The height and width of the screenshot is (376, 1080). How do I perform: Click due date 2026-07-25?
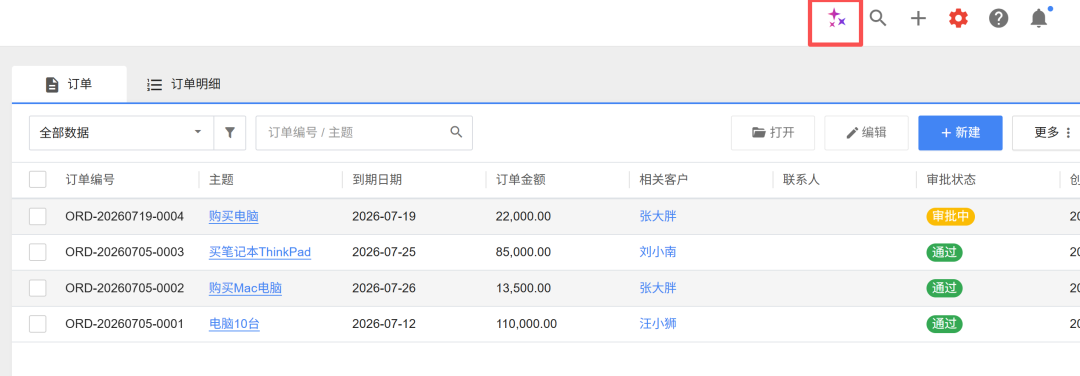pos(384,252)
